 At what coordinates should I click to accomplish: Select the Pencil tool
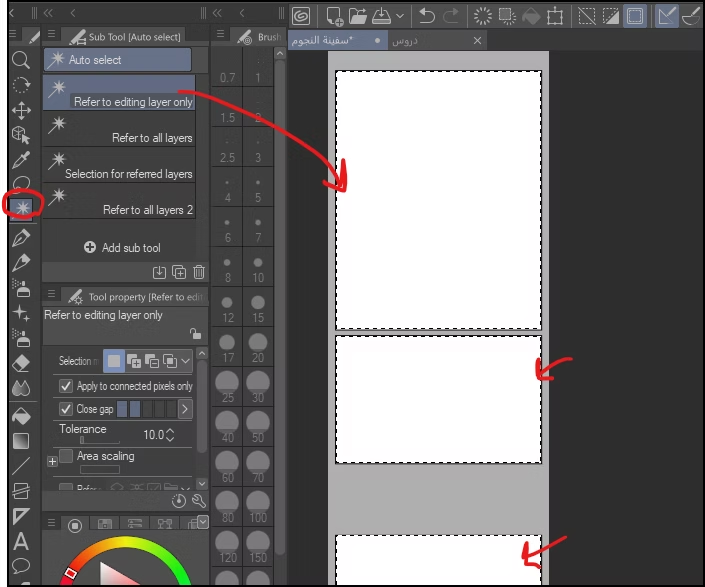(21, 262)
